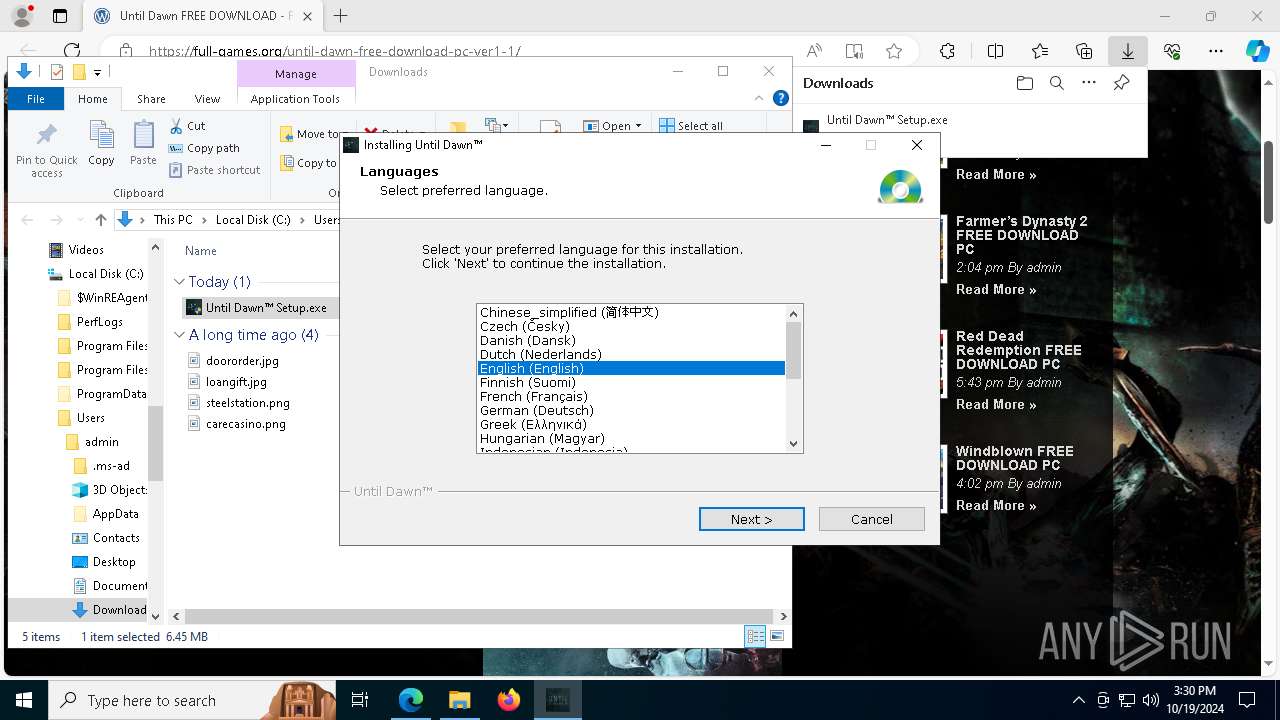The width and height of the screenshot is (1280, 720).
Task: Click Next in the Until Dawn installer
Action: (x=751, y=519)
